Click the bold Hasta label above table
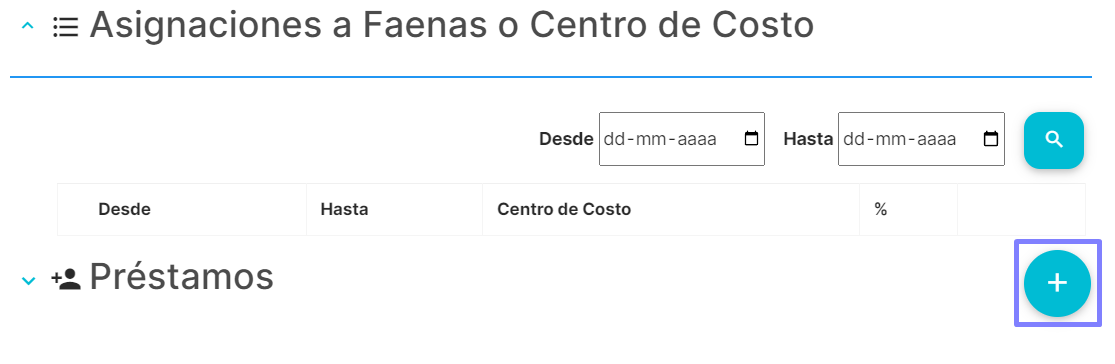 coord(808,139)
